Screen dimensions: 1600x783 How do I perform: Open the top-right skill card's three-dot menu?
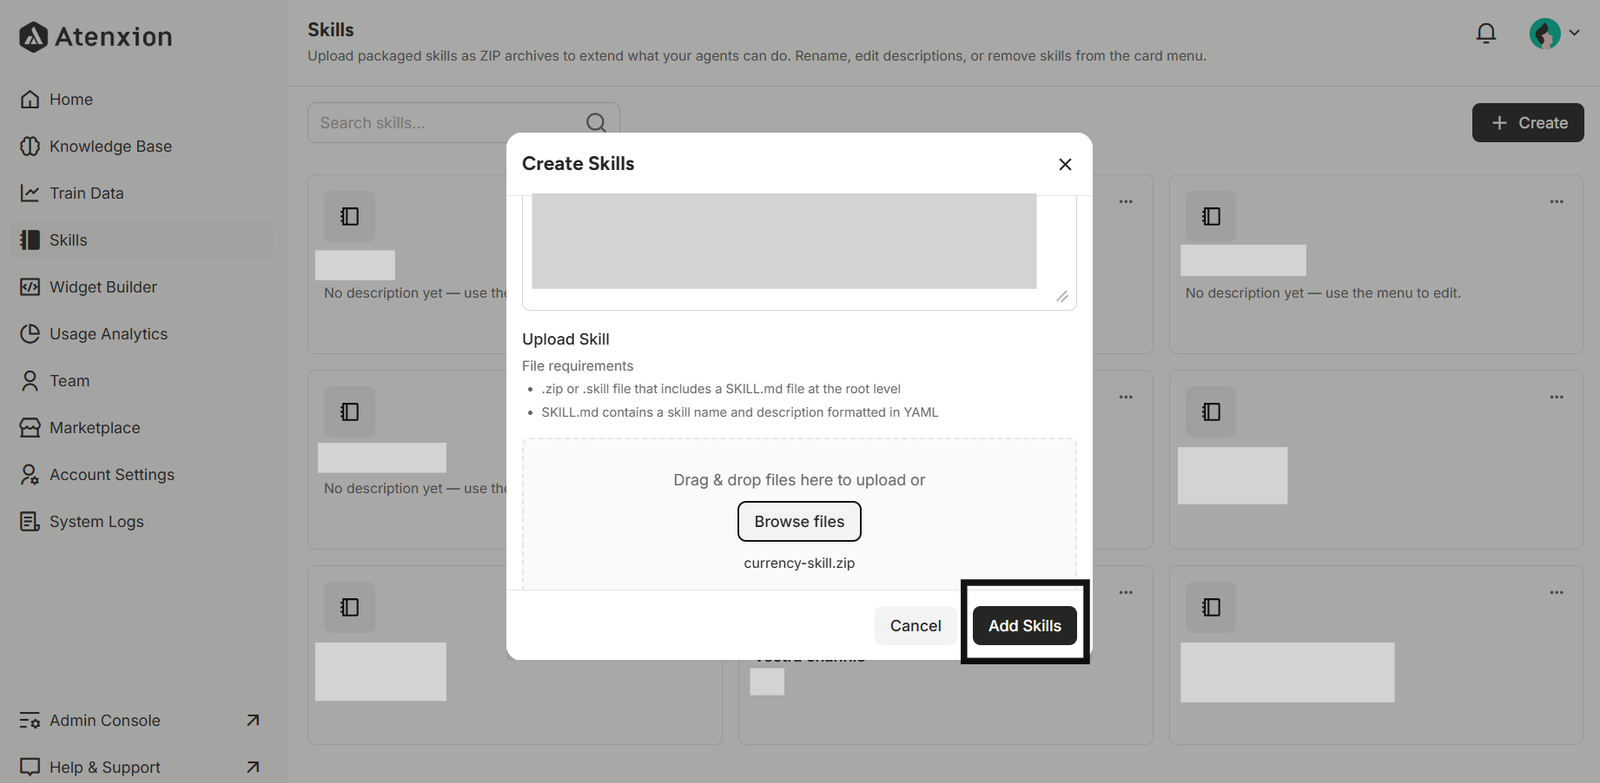coord(1556,202)
